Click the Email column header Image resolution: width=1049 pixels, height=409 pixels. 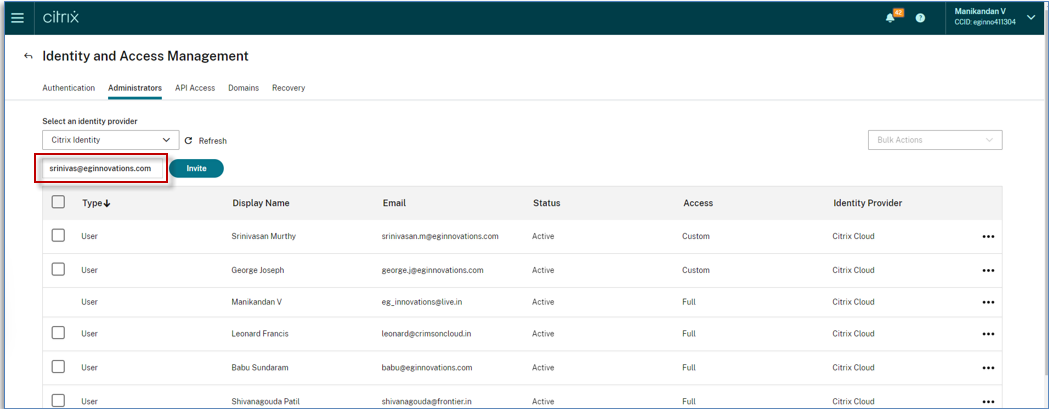(394, 203)
